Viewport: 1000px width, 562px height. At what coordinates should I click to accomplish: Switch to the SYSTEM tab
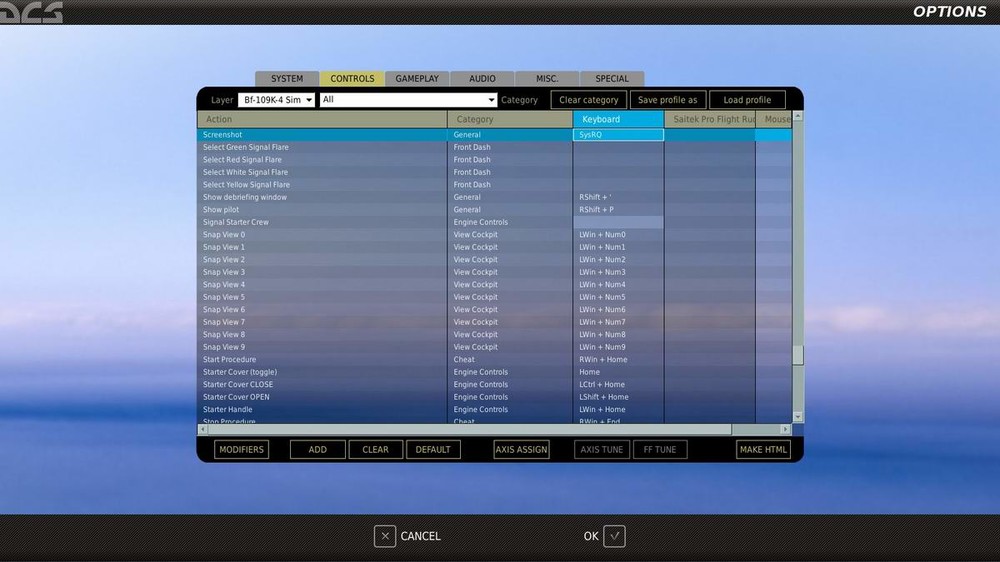287,78
